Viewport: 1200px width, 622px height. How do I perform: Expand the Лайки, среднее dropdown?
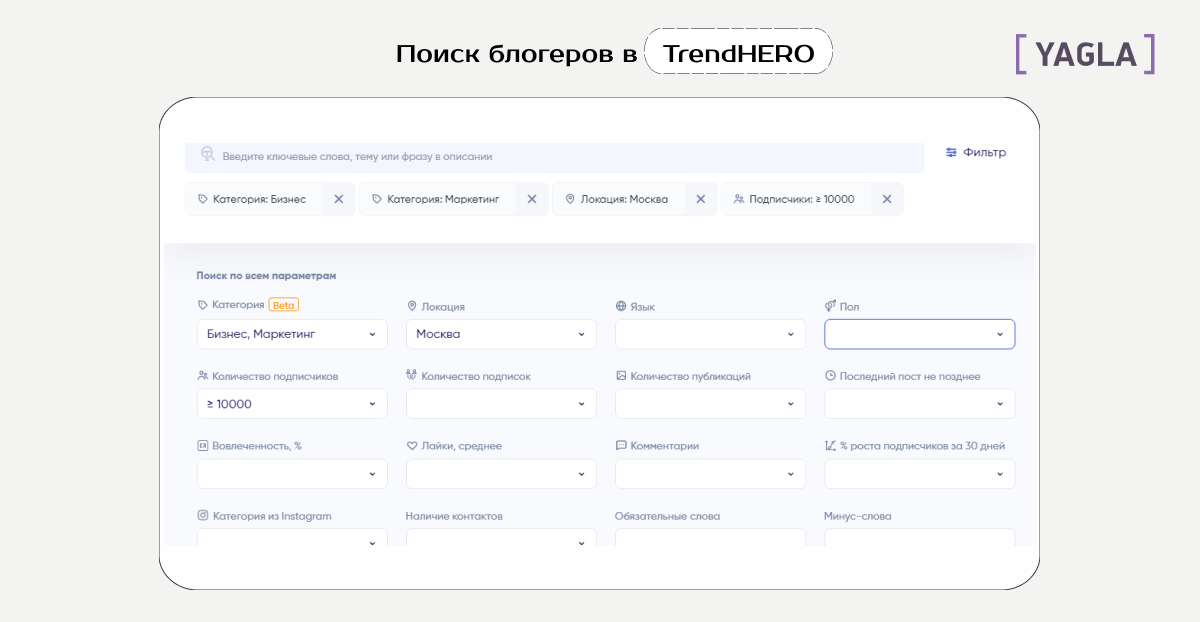pos(501,474)
